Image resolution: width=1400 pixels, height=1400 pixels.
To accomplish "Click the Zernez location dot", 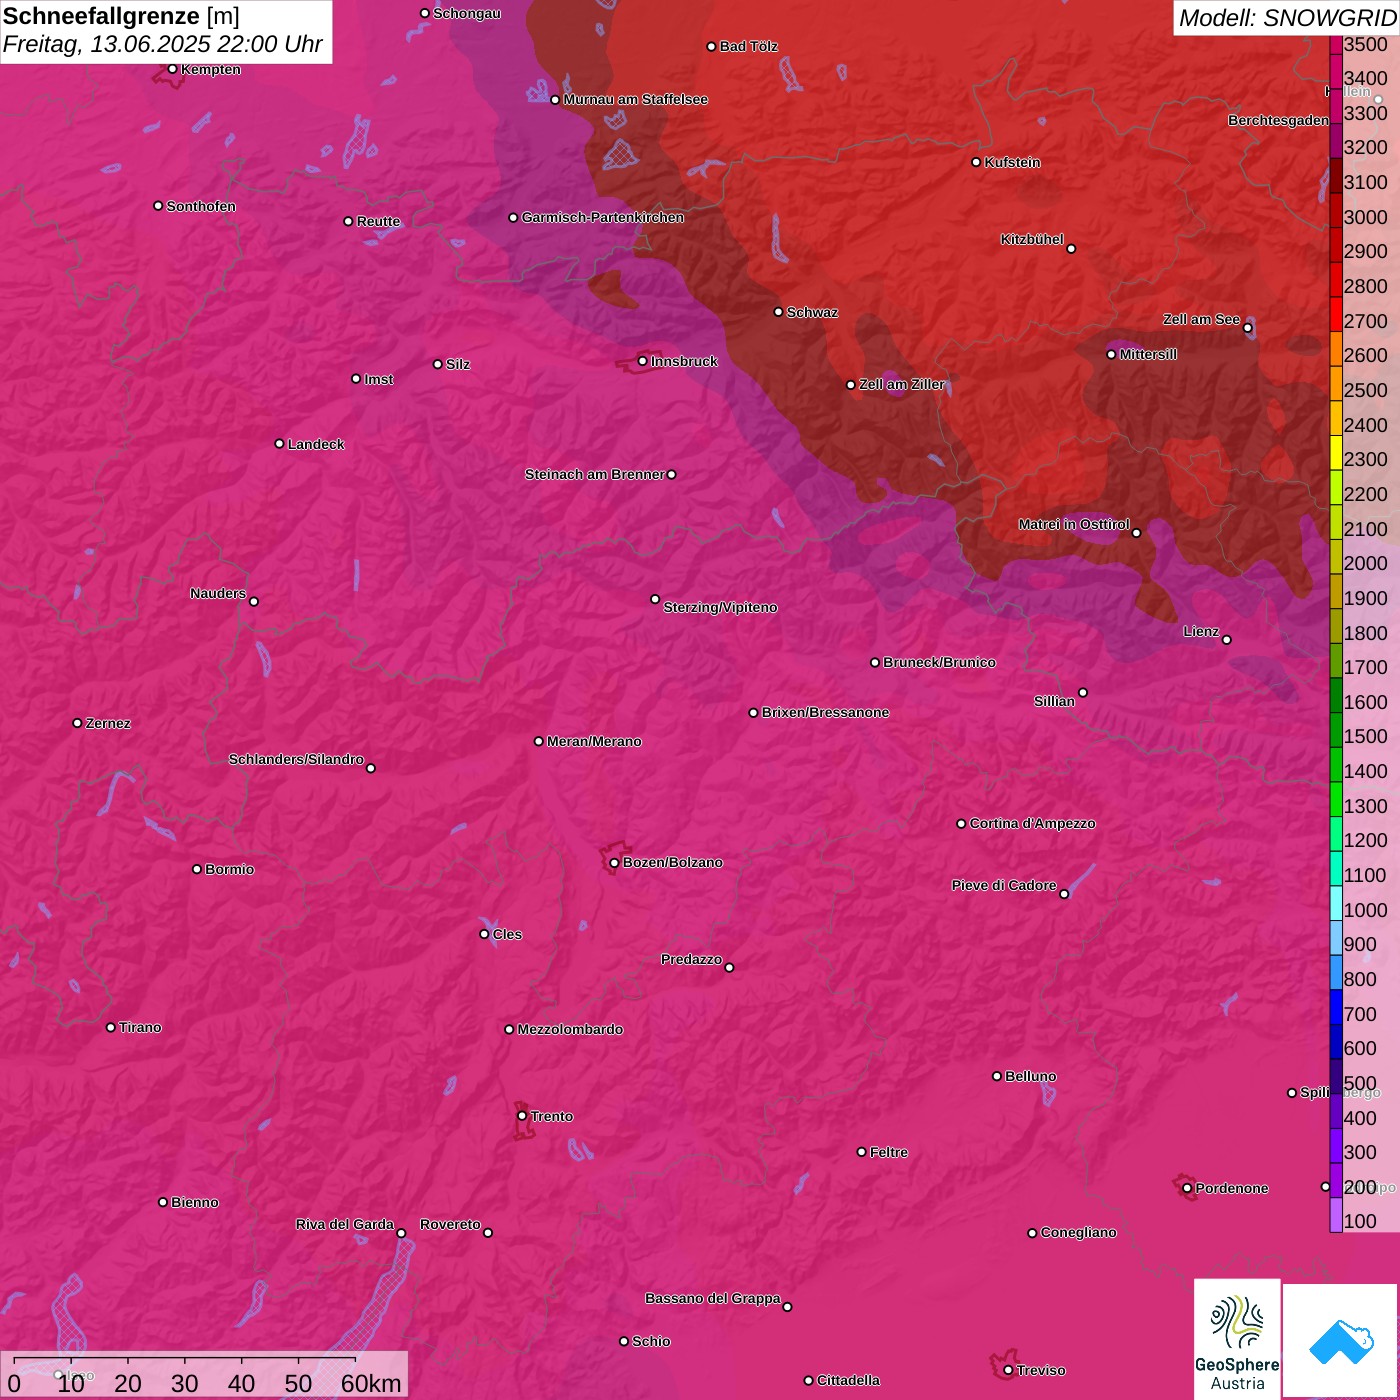I will 77,723.
